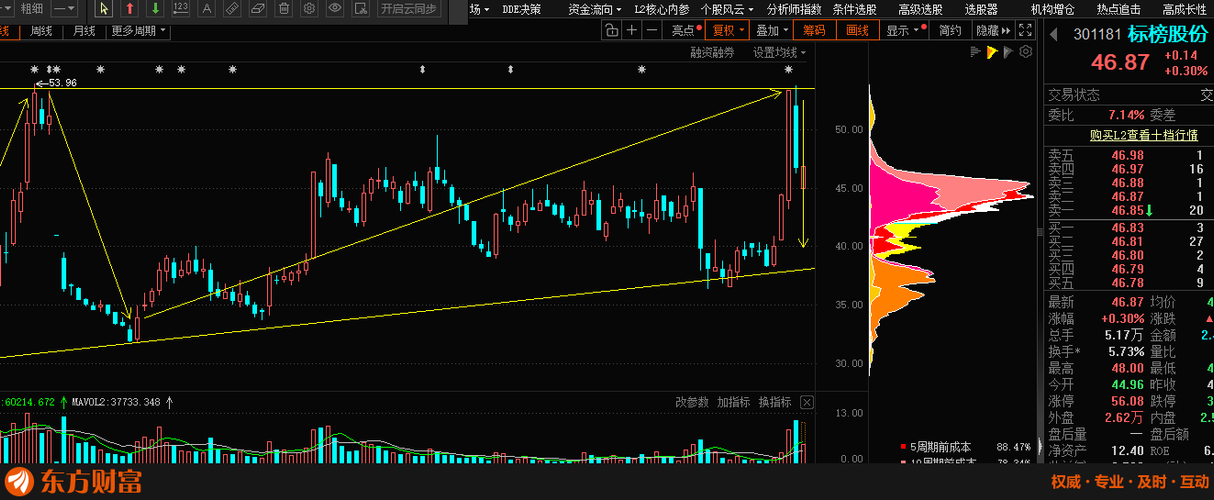This screenshot has height=500, width=1214.
Task: Click buy-one price 46.83 row
Action: 1130,228
